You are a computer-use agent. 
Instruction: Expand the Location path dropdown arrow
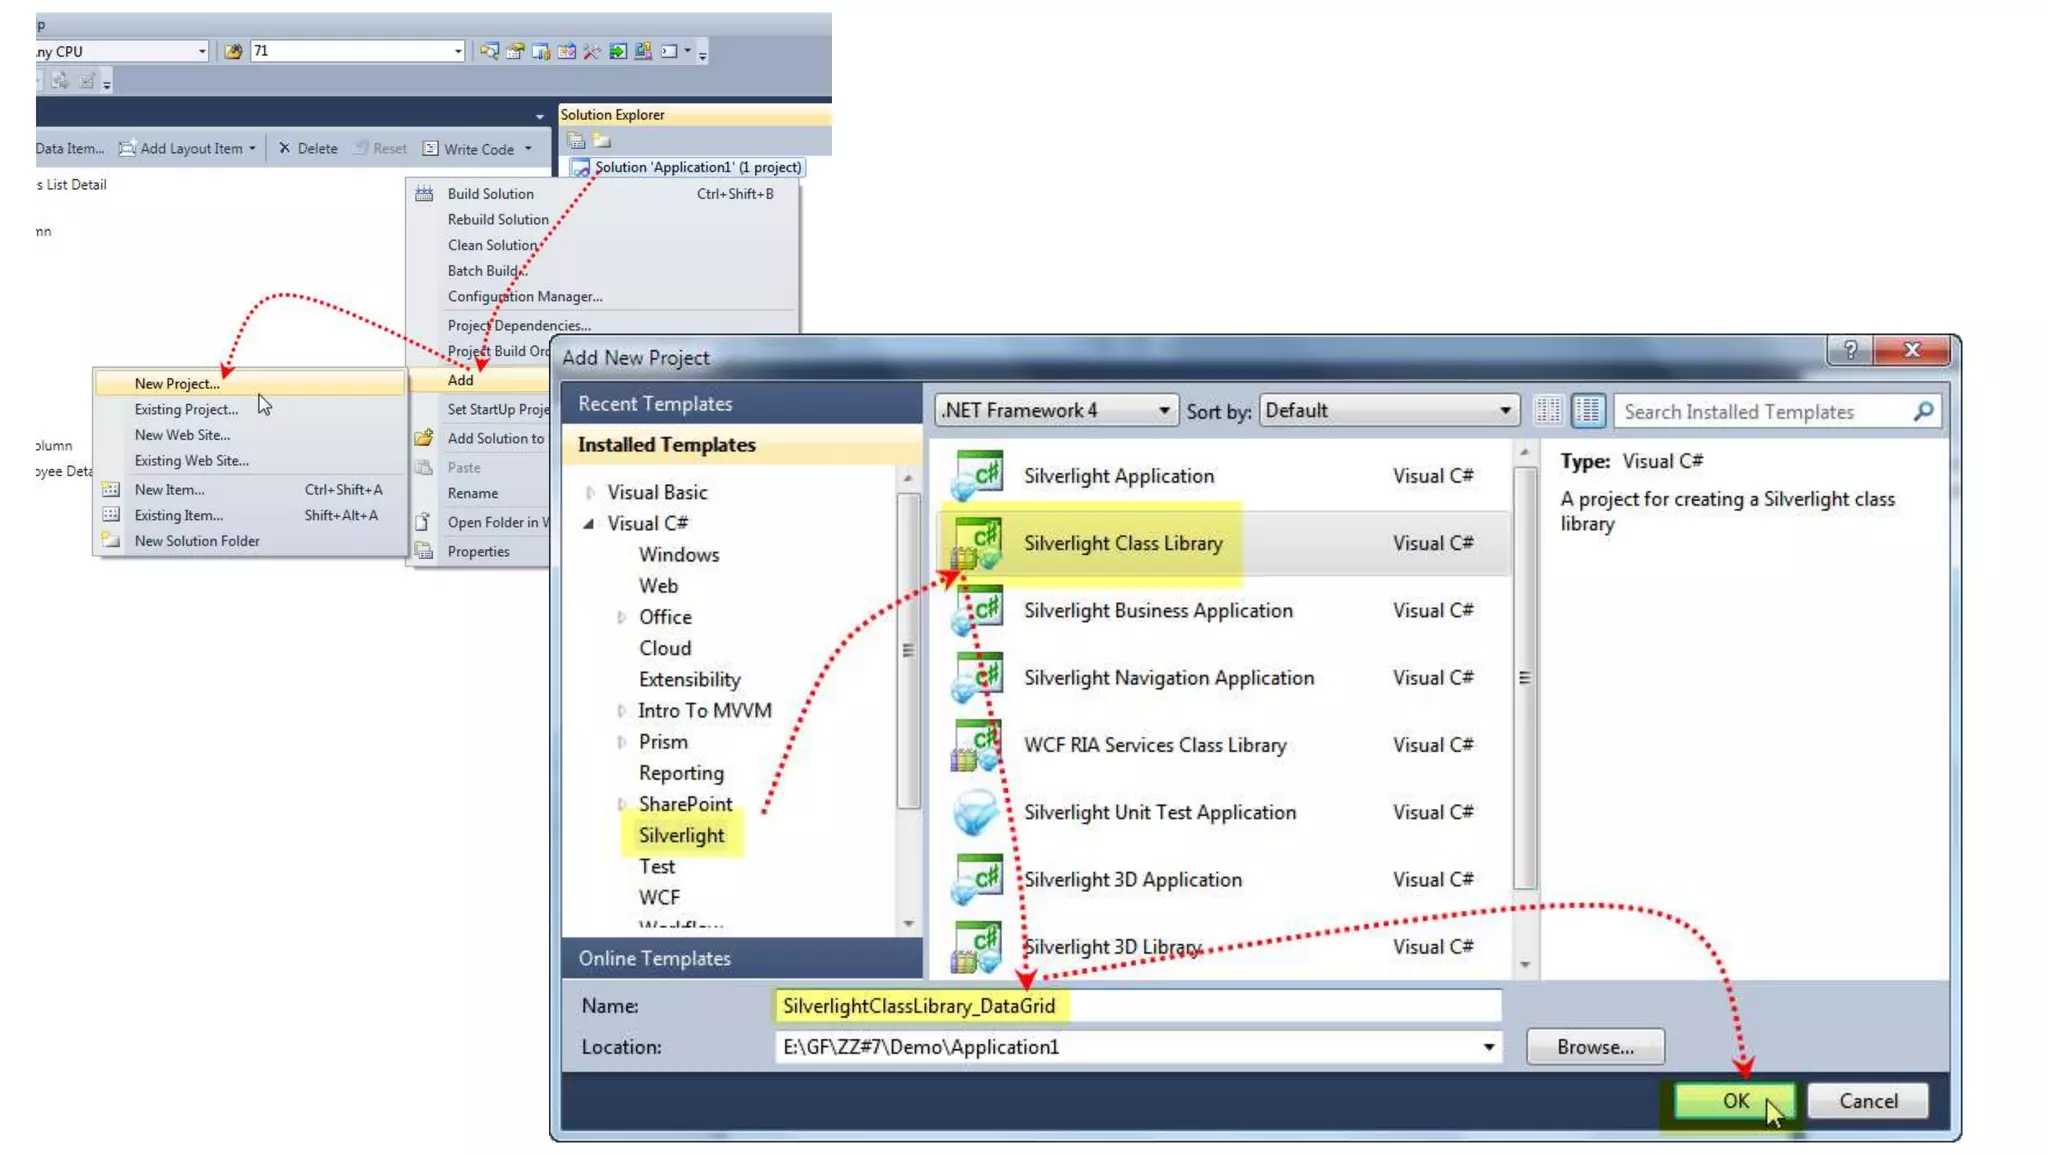[1488, 1047]
